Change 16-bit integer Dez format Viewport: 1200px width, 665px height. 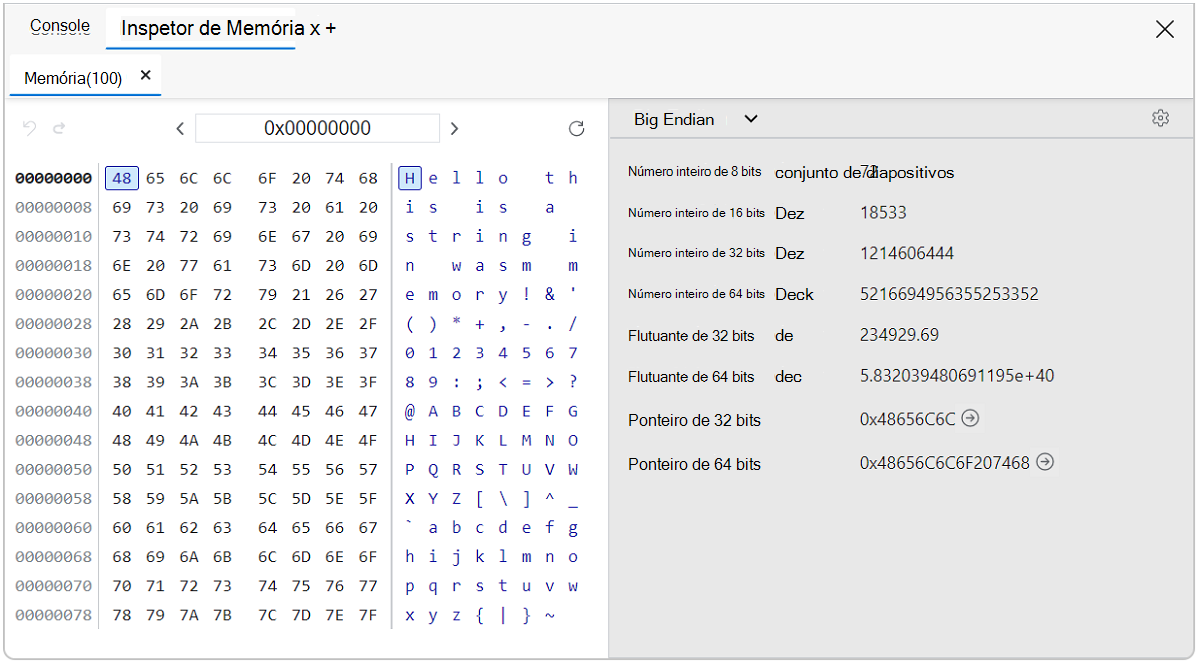790,213
